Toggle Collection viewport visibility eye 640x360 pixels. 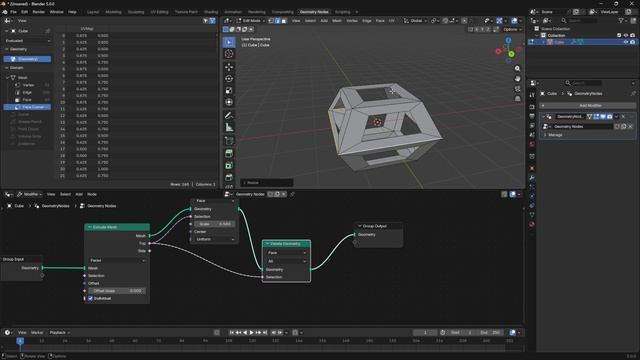(x=626, y=36)
